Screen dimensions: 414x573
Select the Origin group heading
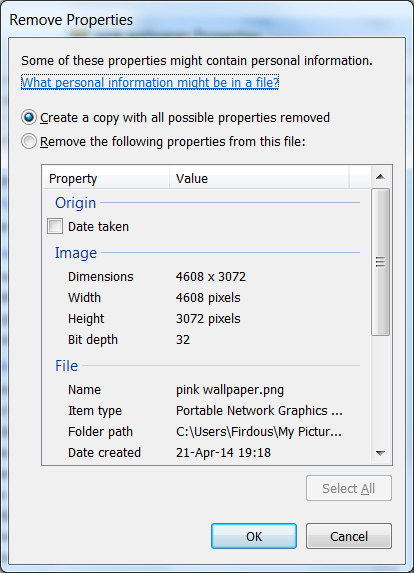(76, 203)
